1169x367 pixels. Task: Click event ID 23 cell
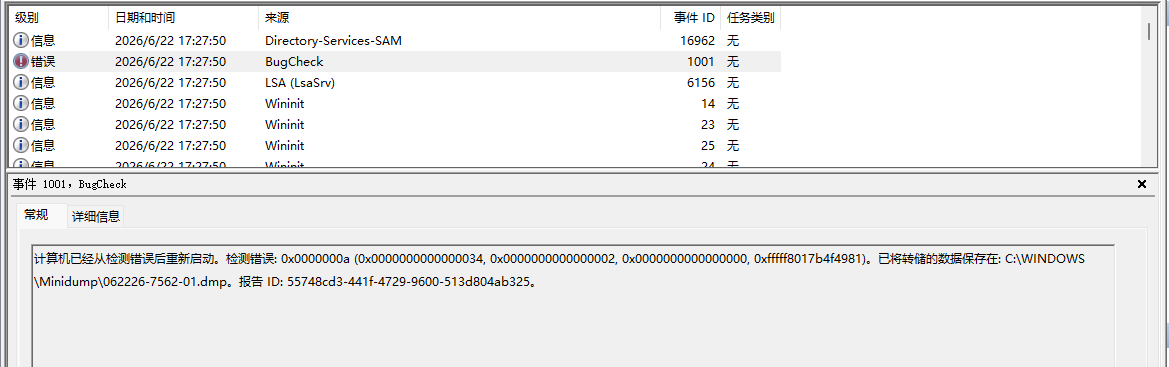tap(708, 124)
